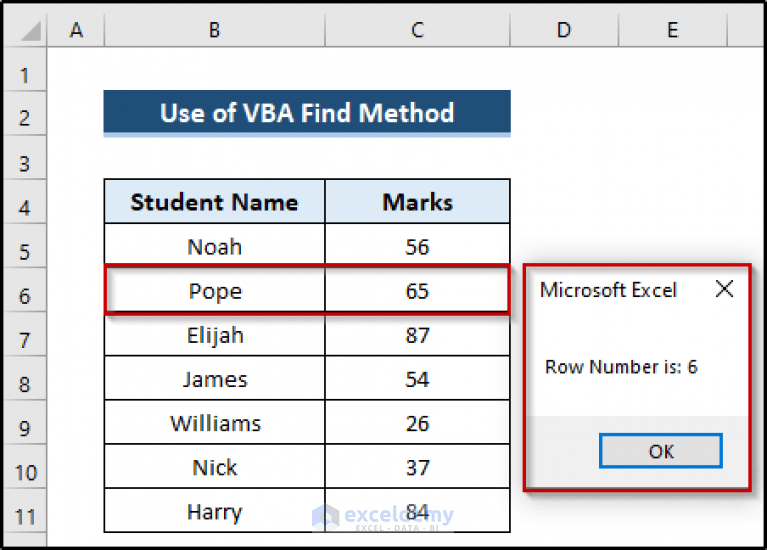The height and width of the screenshot is (550, 767).
Task: Select row 11 header
Action: (x=25, y=510)
